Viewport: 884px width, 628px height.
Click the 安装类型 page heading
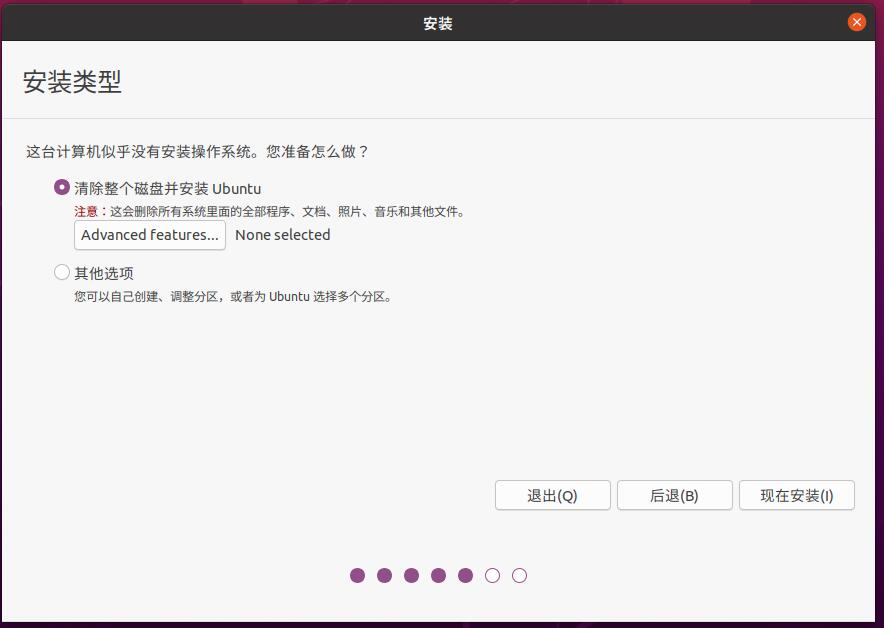tap(72, 82)
